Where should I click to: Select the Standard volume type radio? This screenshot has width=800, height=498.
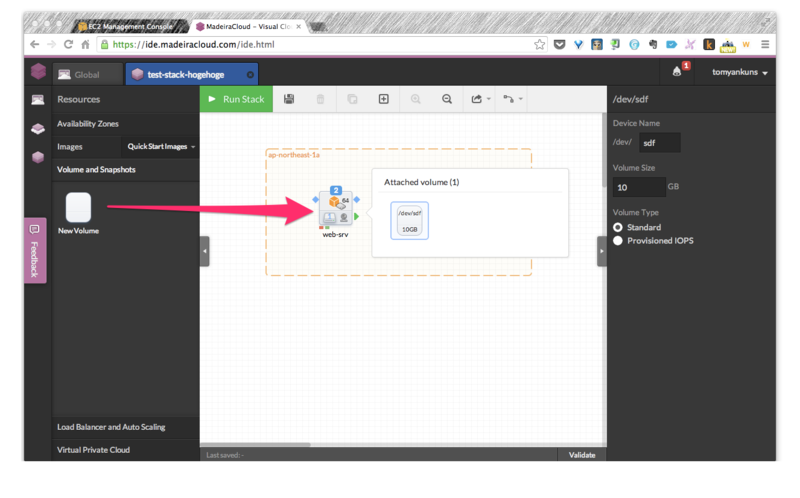pos(618,227)
